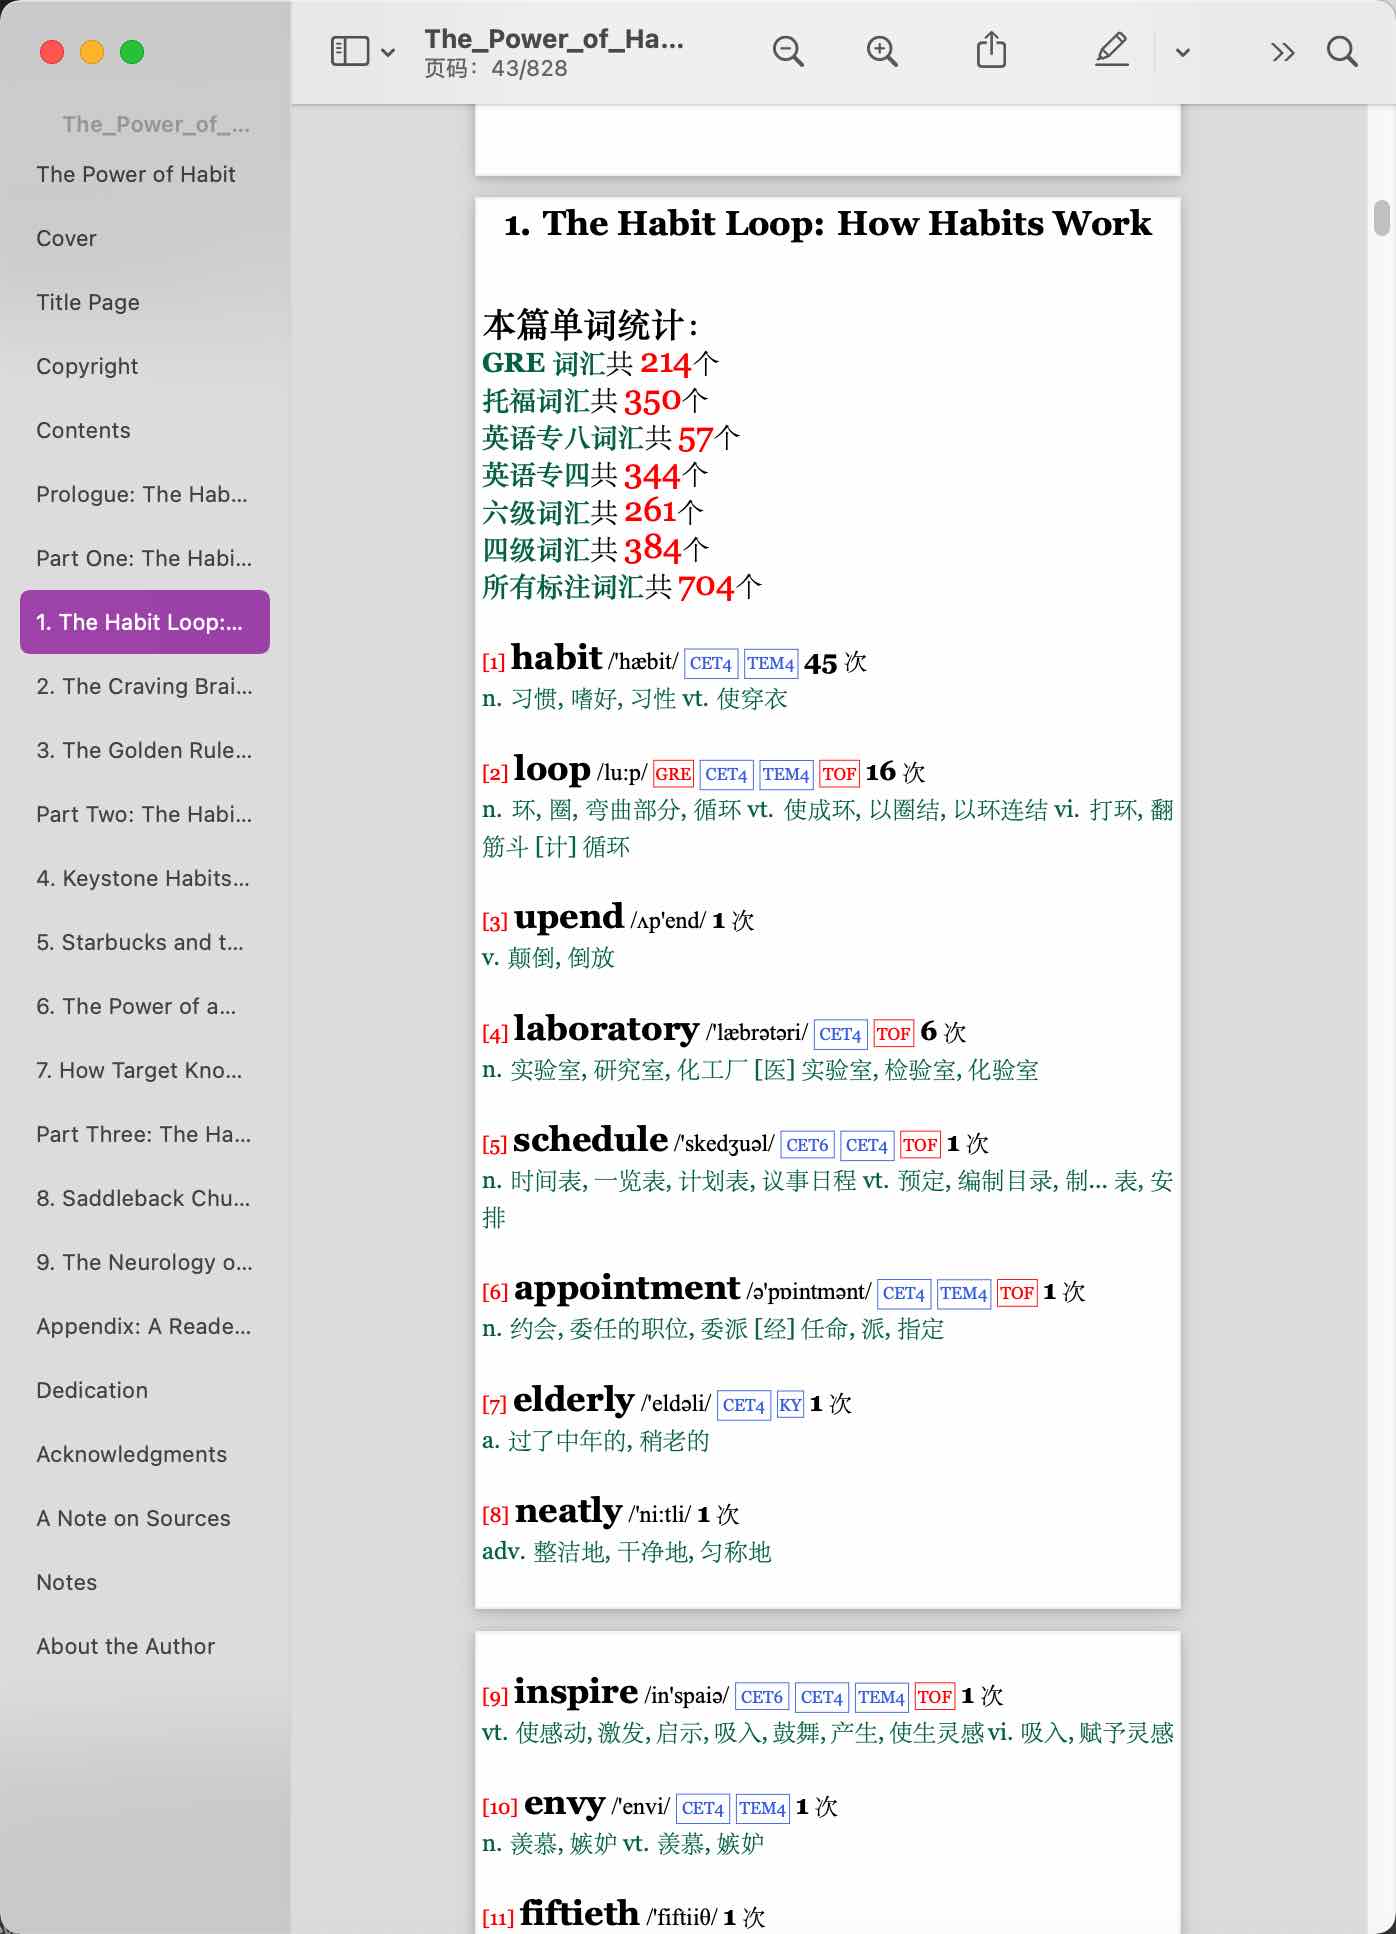Click the word 'habit' entry
The image size is (1396, 1934).
[556, 658]
